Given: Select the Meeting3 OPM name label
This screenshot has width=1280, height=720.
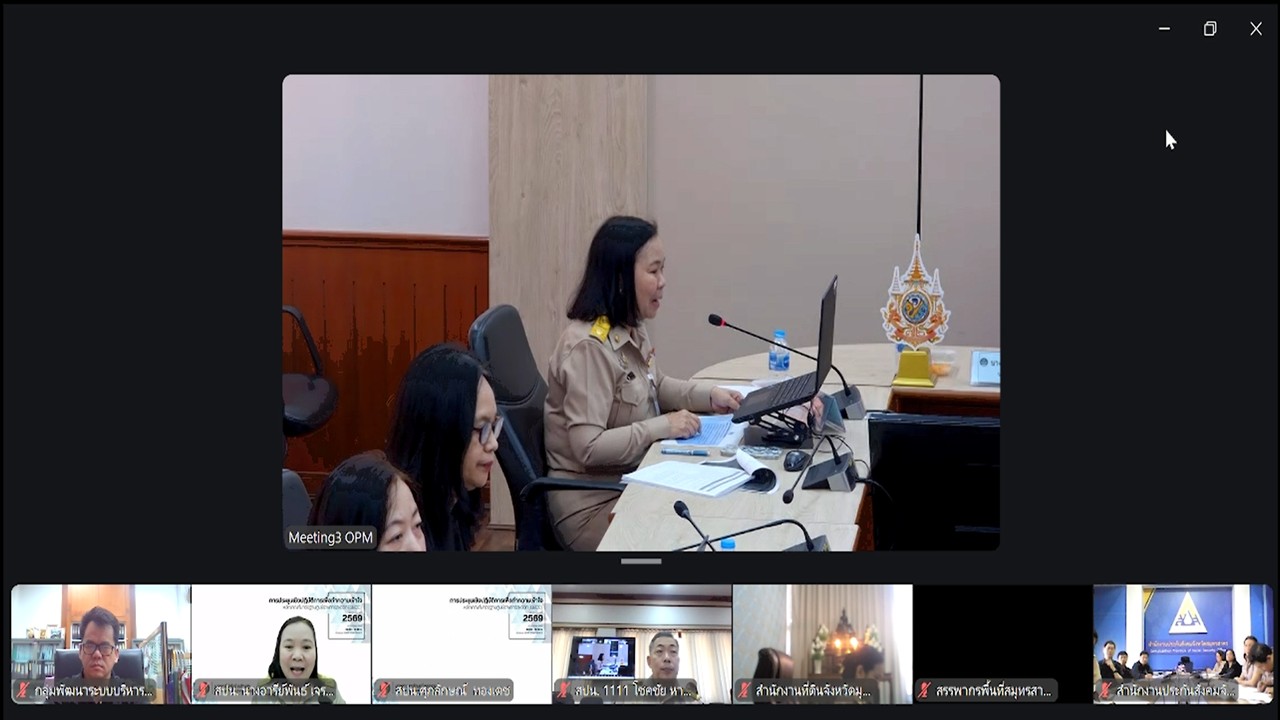Looking at the screenshot, I should click(x=330, y=537).
